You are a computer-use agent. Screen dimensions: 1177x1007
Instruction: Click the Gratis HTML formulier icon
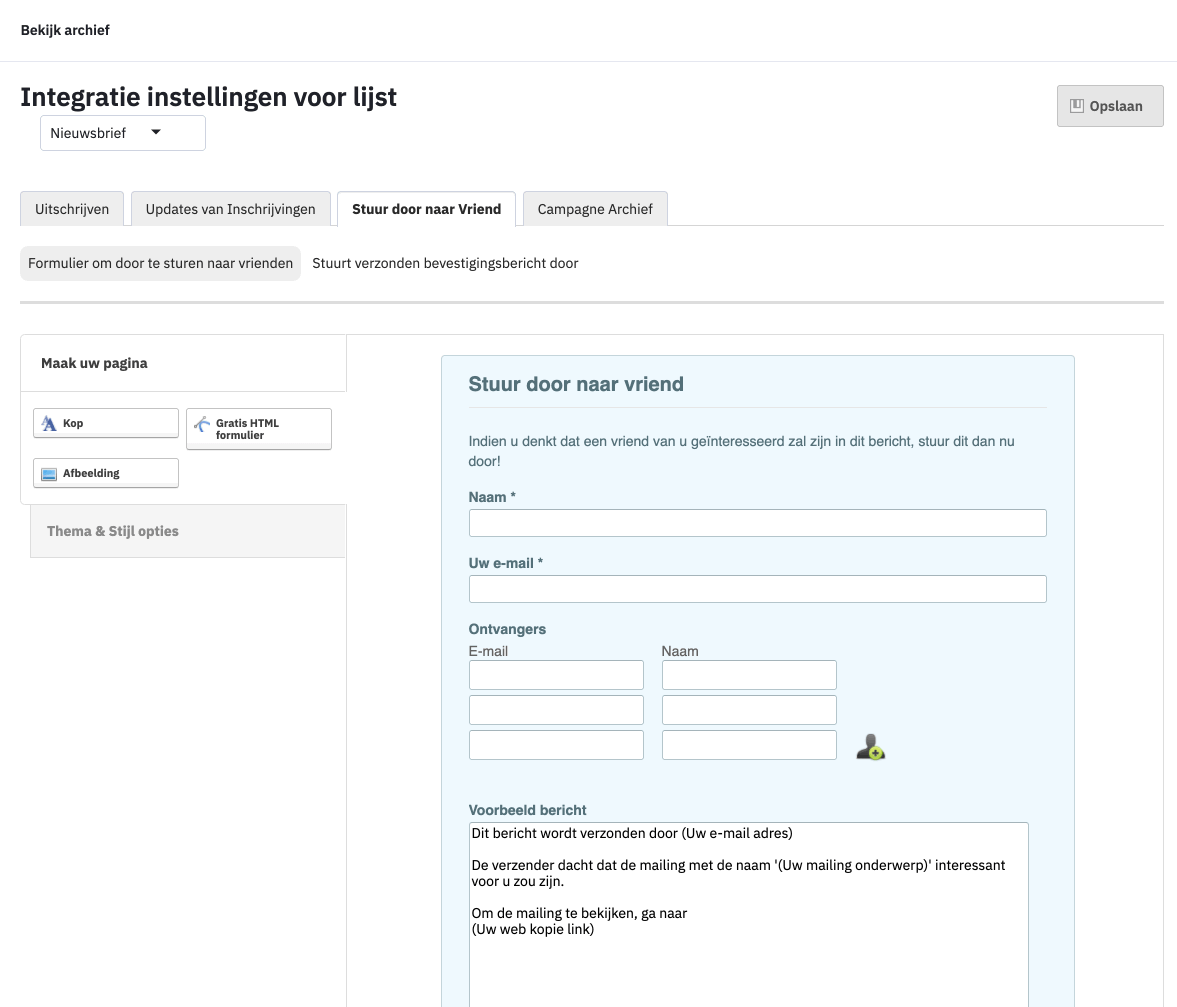pos(202,425)
